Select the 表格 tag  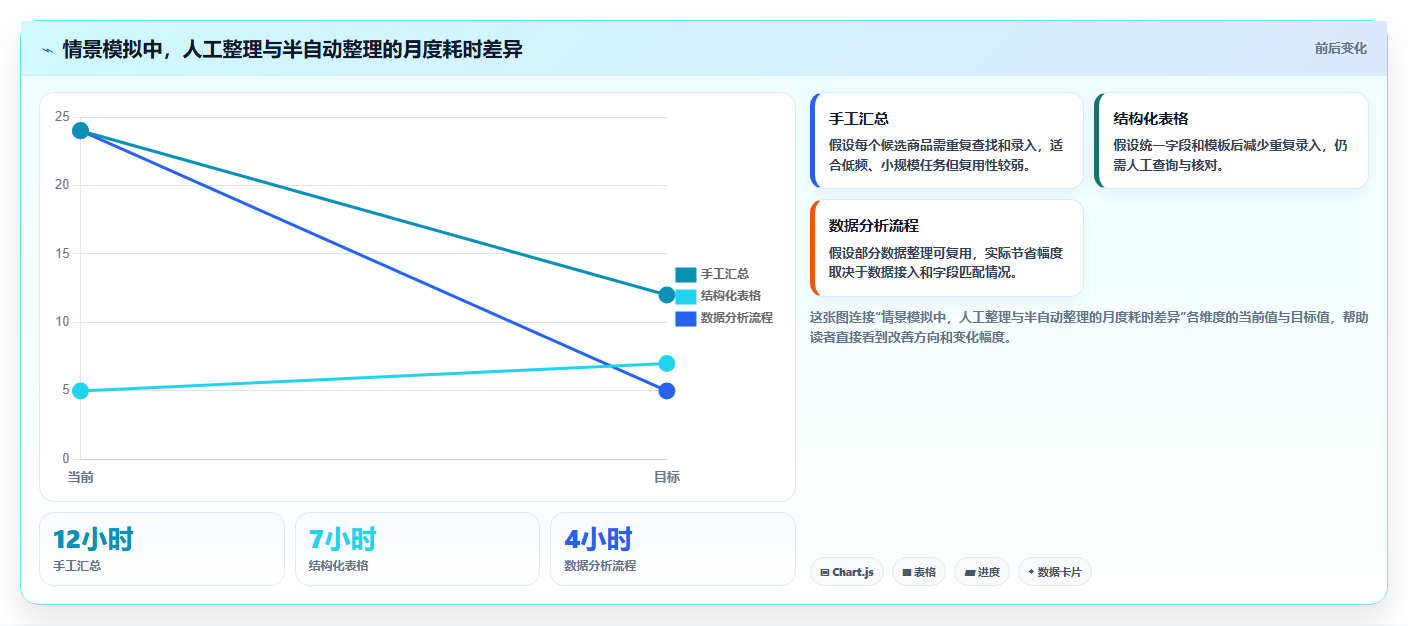point(919,572)
